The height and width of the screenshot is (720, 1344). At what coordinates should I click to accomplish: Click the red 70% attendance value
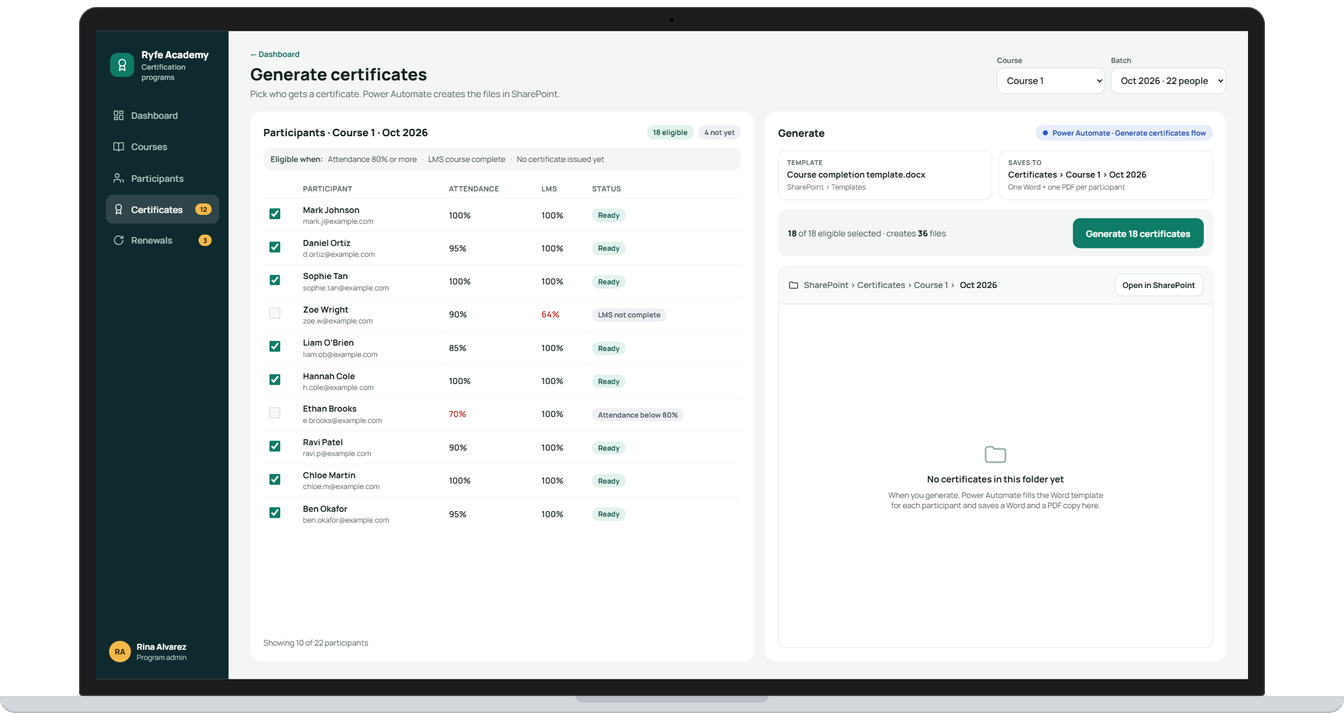457,414
